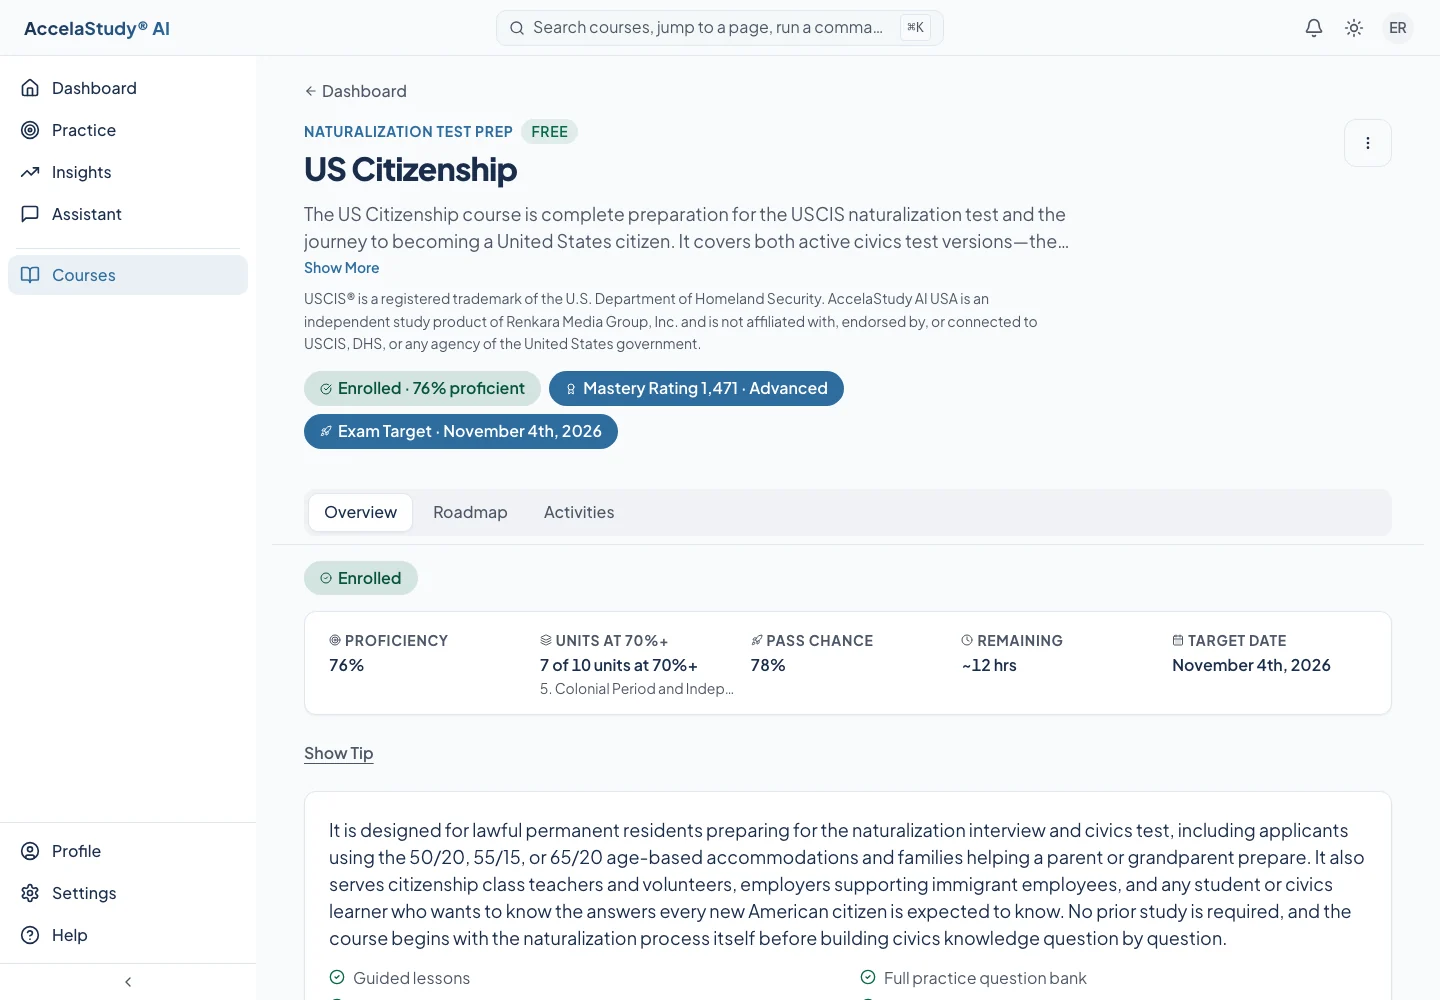Open the ER user avatar menu
This screenshot has width=1440, height=1000.
tap(1398, 28)
